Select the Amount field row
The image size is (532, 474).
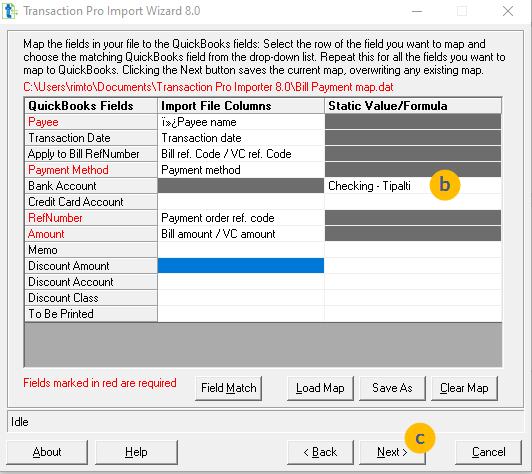(x=91, y=233)
